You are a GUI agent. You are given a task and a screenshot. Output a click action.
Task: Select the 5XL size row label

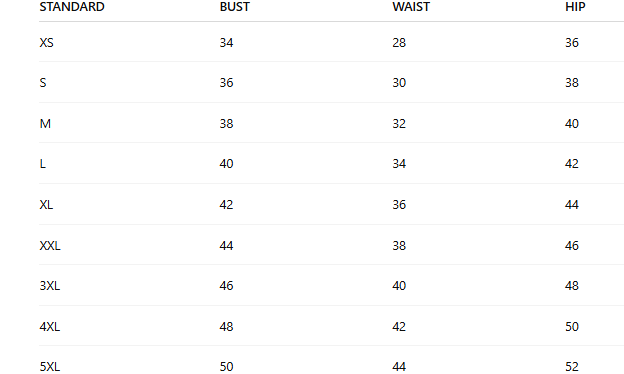[x=50, y=367]
